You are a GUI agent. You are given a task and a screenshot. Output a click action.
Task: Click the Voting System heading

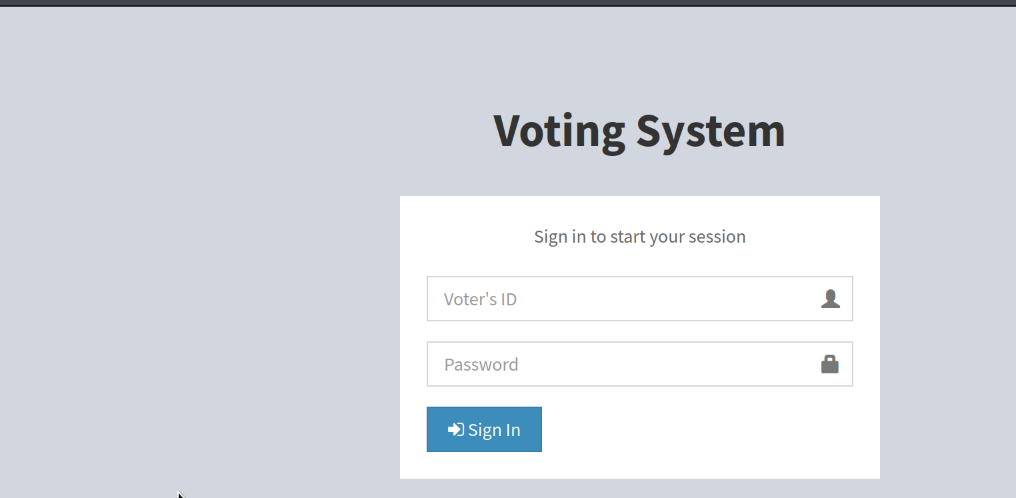point(639,131)
